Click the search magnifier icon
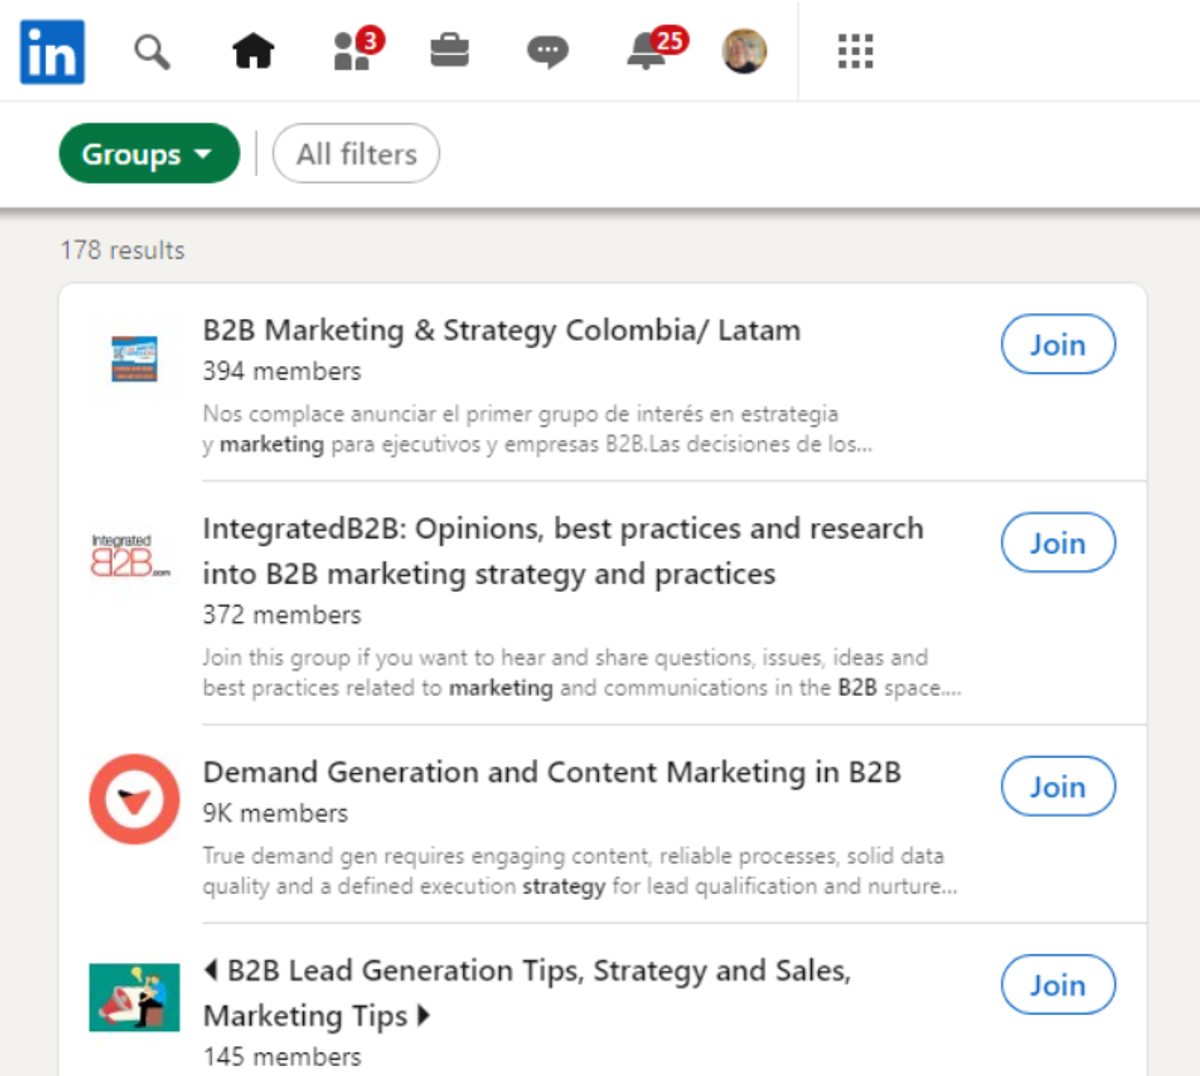Image resolution: width=1200 pixels, height=1076 pixels. click(152, 51)
